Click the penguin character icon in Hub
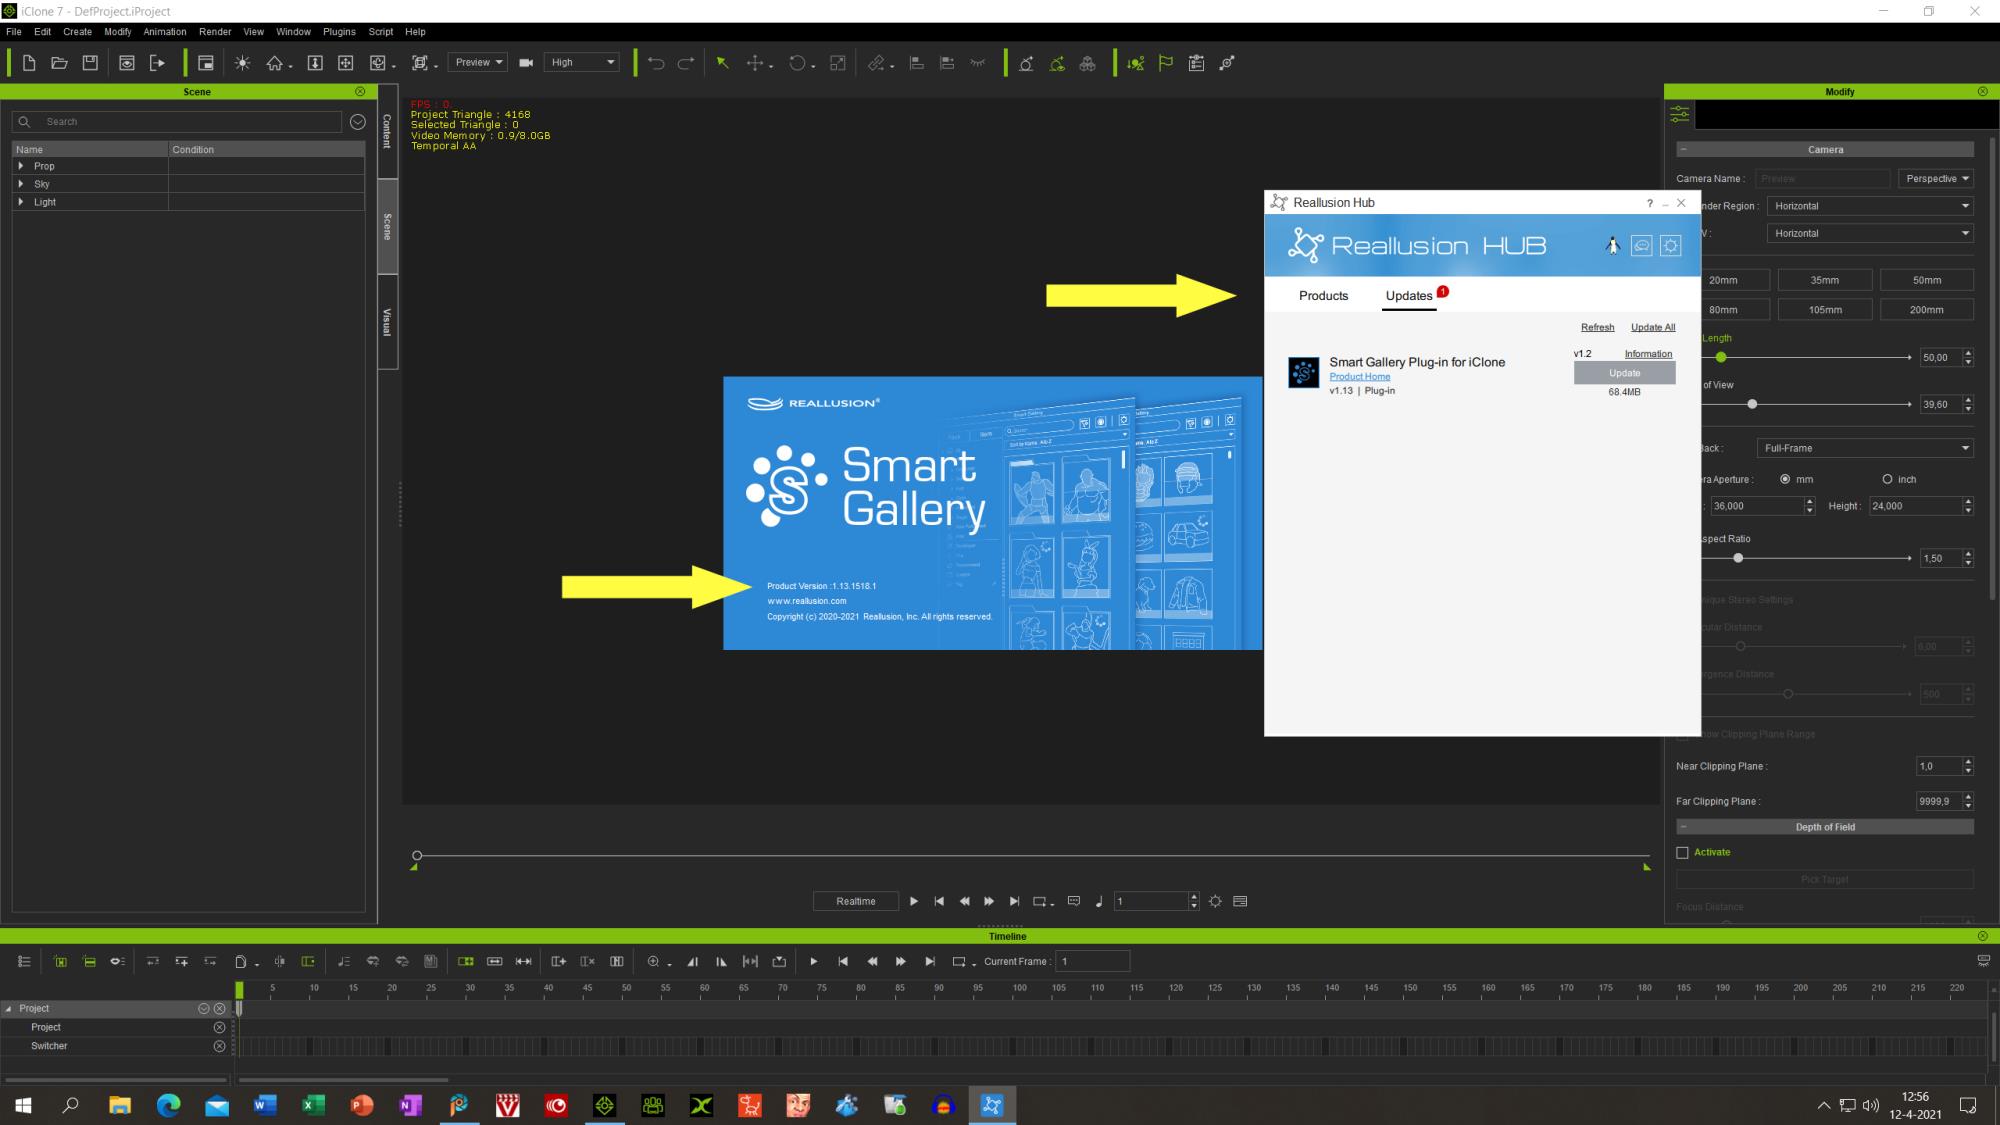Viewport: 2000px width, 1125px height. click(x=1612, y=245)
